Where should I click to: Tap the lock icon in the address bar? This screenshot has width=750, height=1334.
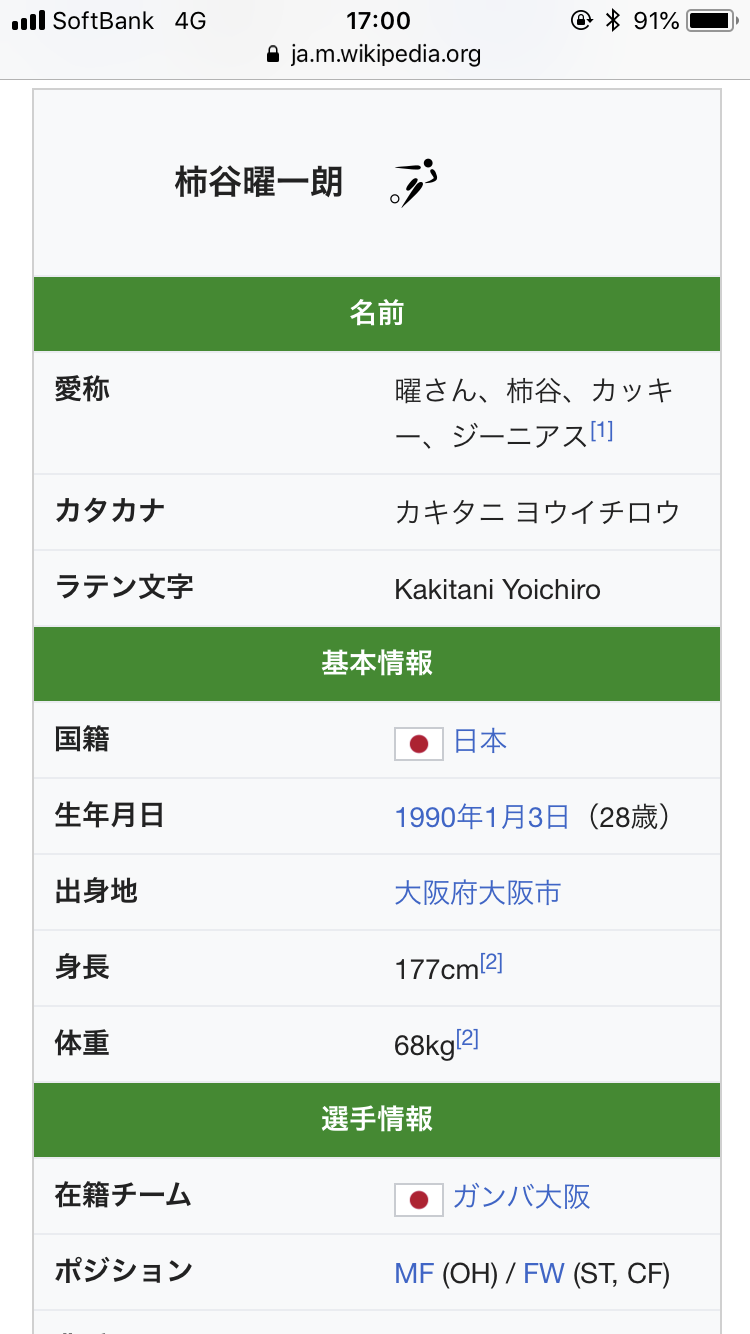274,54
